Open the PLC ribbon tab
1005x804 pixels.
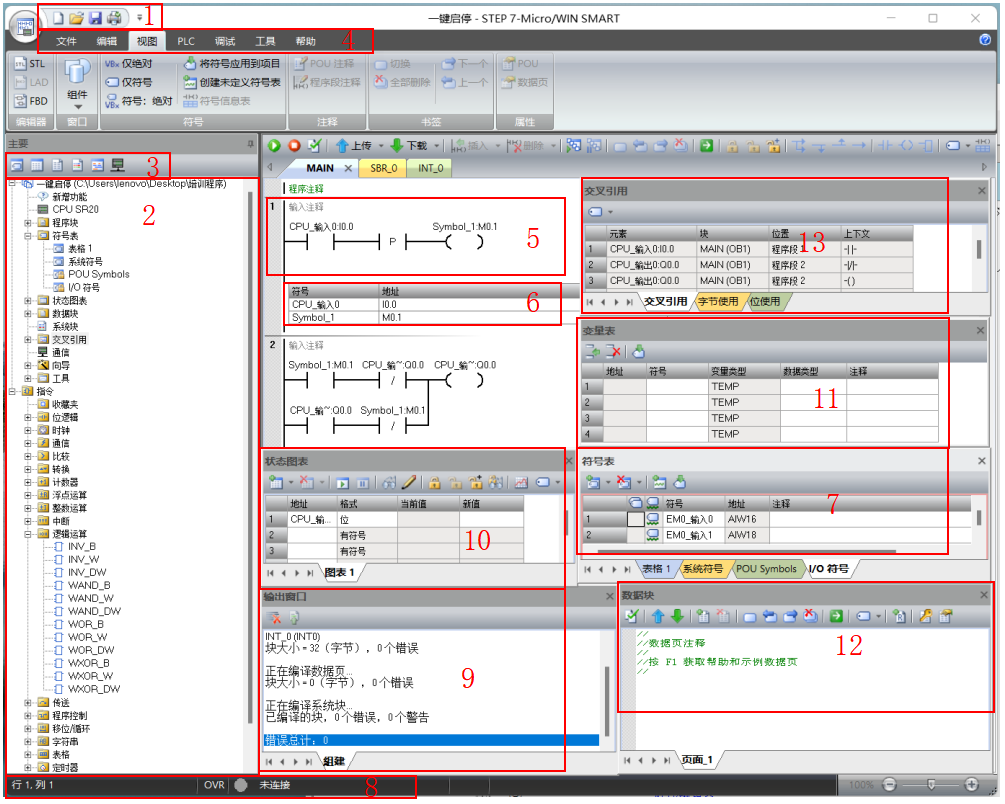click(x=186, y=41)
